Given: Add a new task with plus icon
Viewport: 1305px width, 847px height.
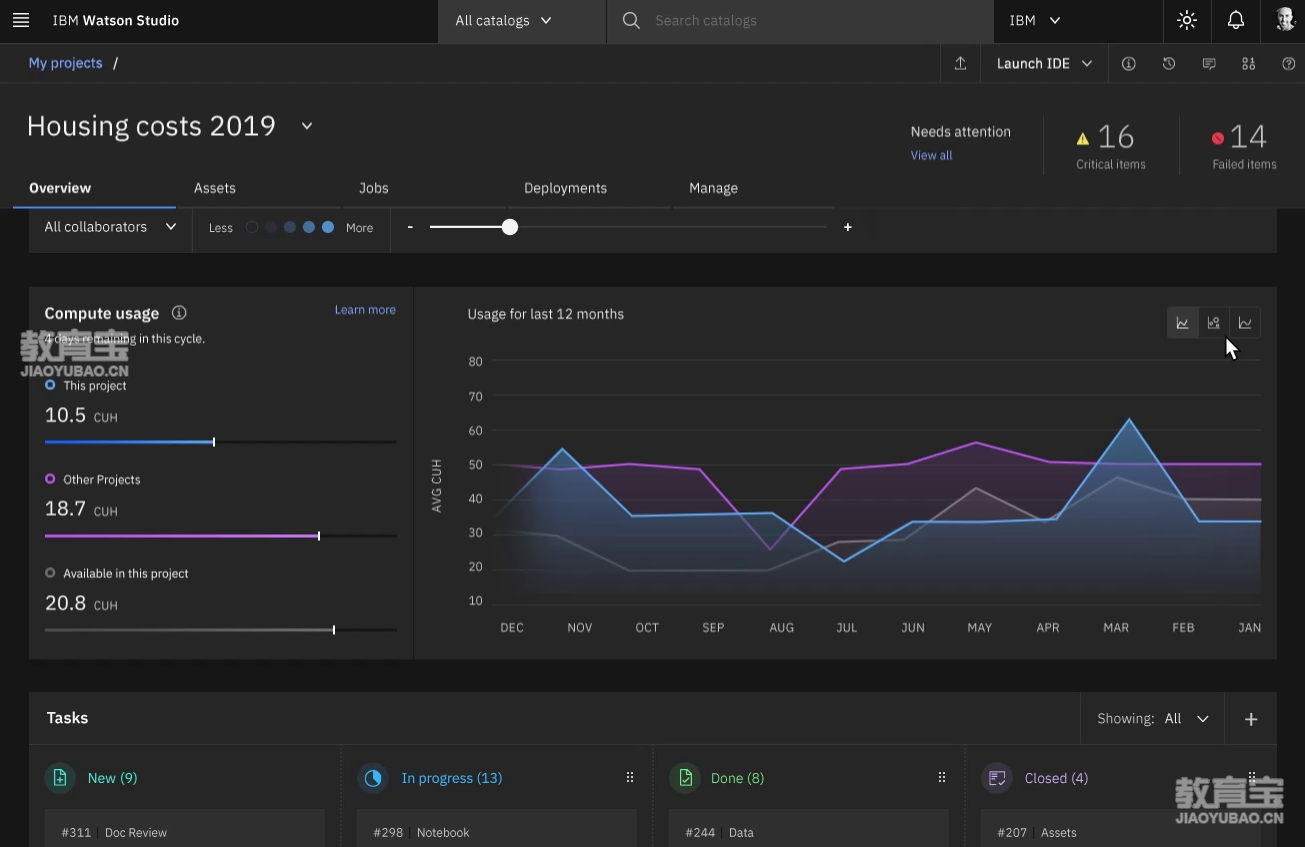Looking at the screenshot, I should [1250, 719].
